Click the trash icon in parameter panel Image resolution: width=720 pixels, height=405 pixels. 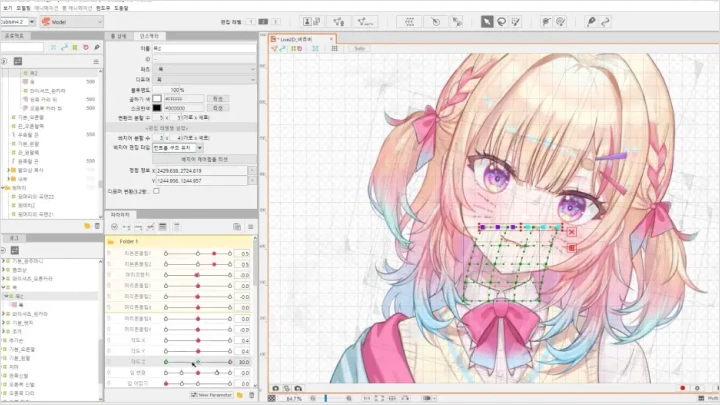tap(250, 394)
